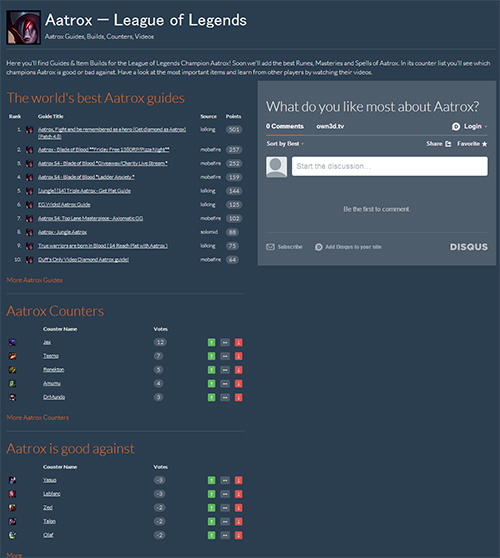Click the Jax champion icon
Screen dimensions: 500x558
pos(12,342)
